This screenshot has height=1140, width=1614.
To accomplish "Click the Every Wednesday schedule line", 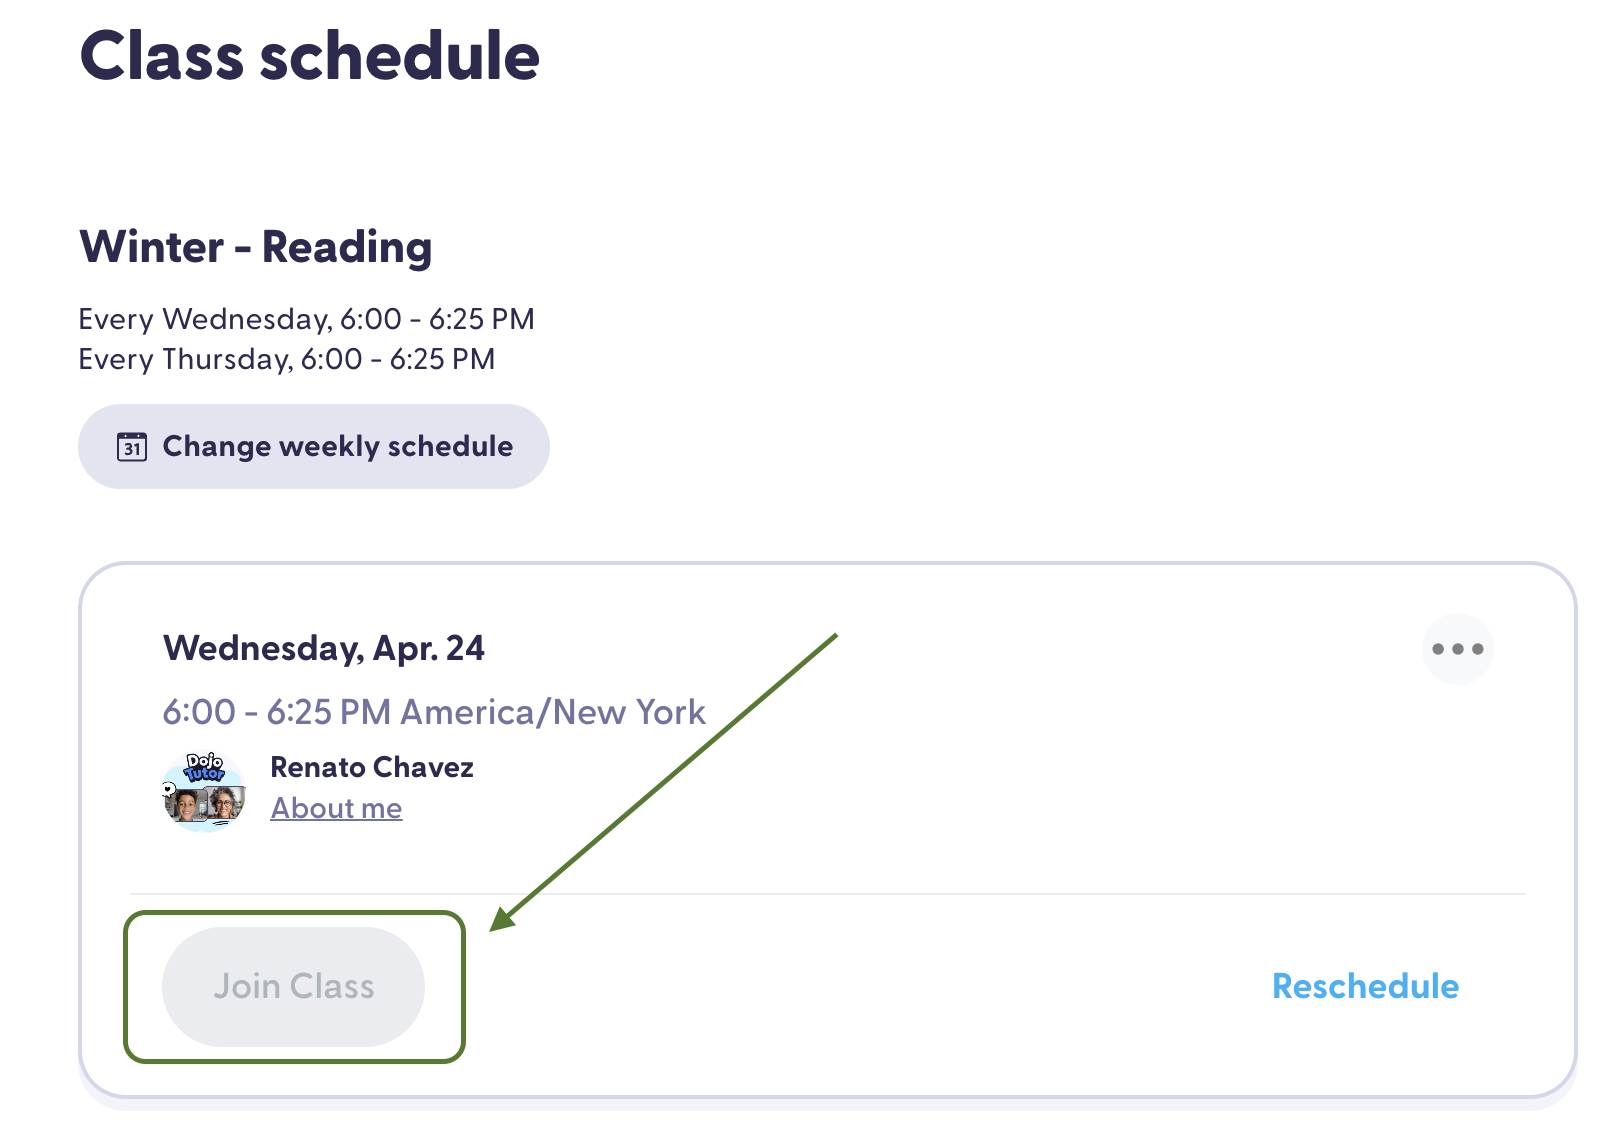I will 306,319.
